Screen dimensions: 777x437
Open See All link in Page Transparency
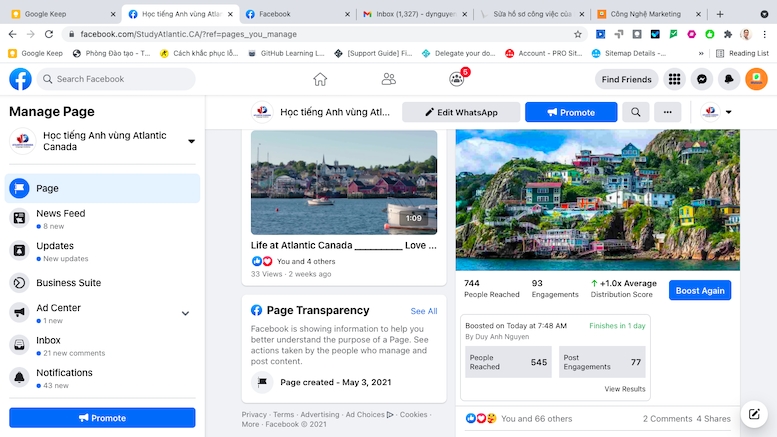click(424, 311)
